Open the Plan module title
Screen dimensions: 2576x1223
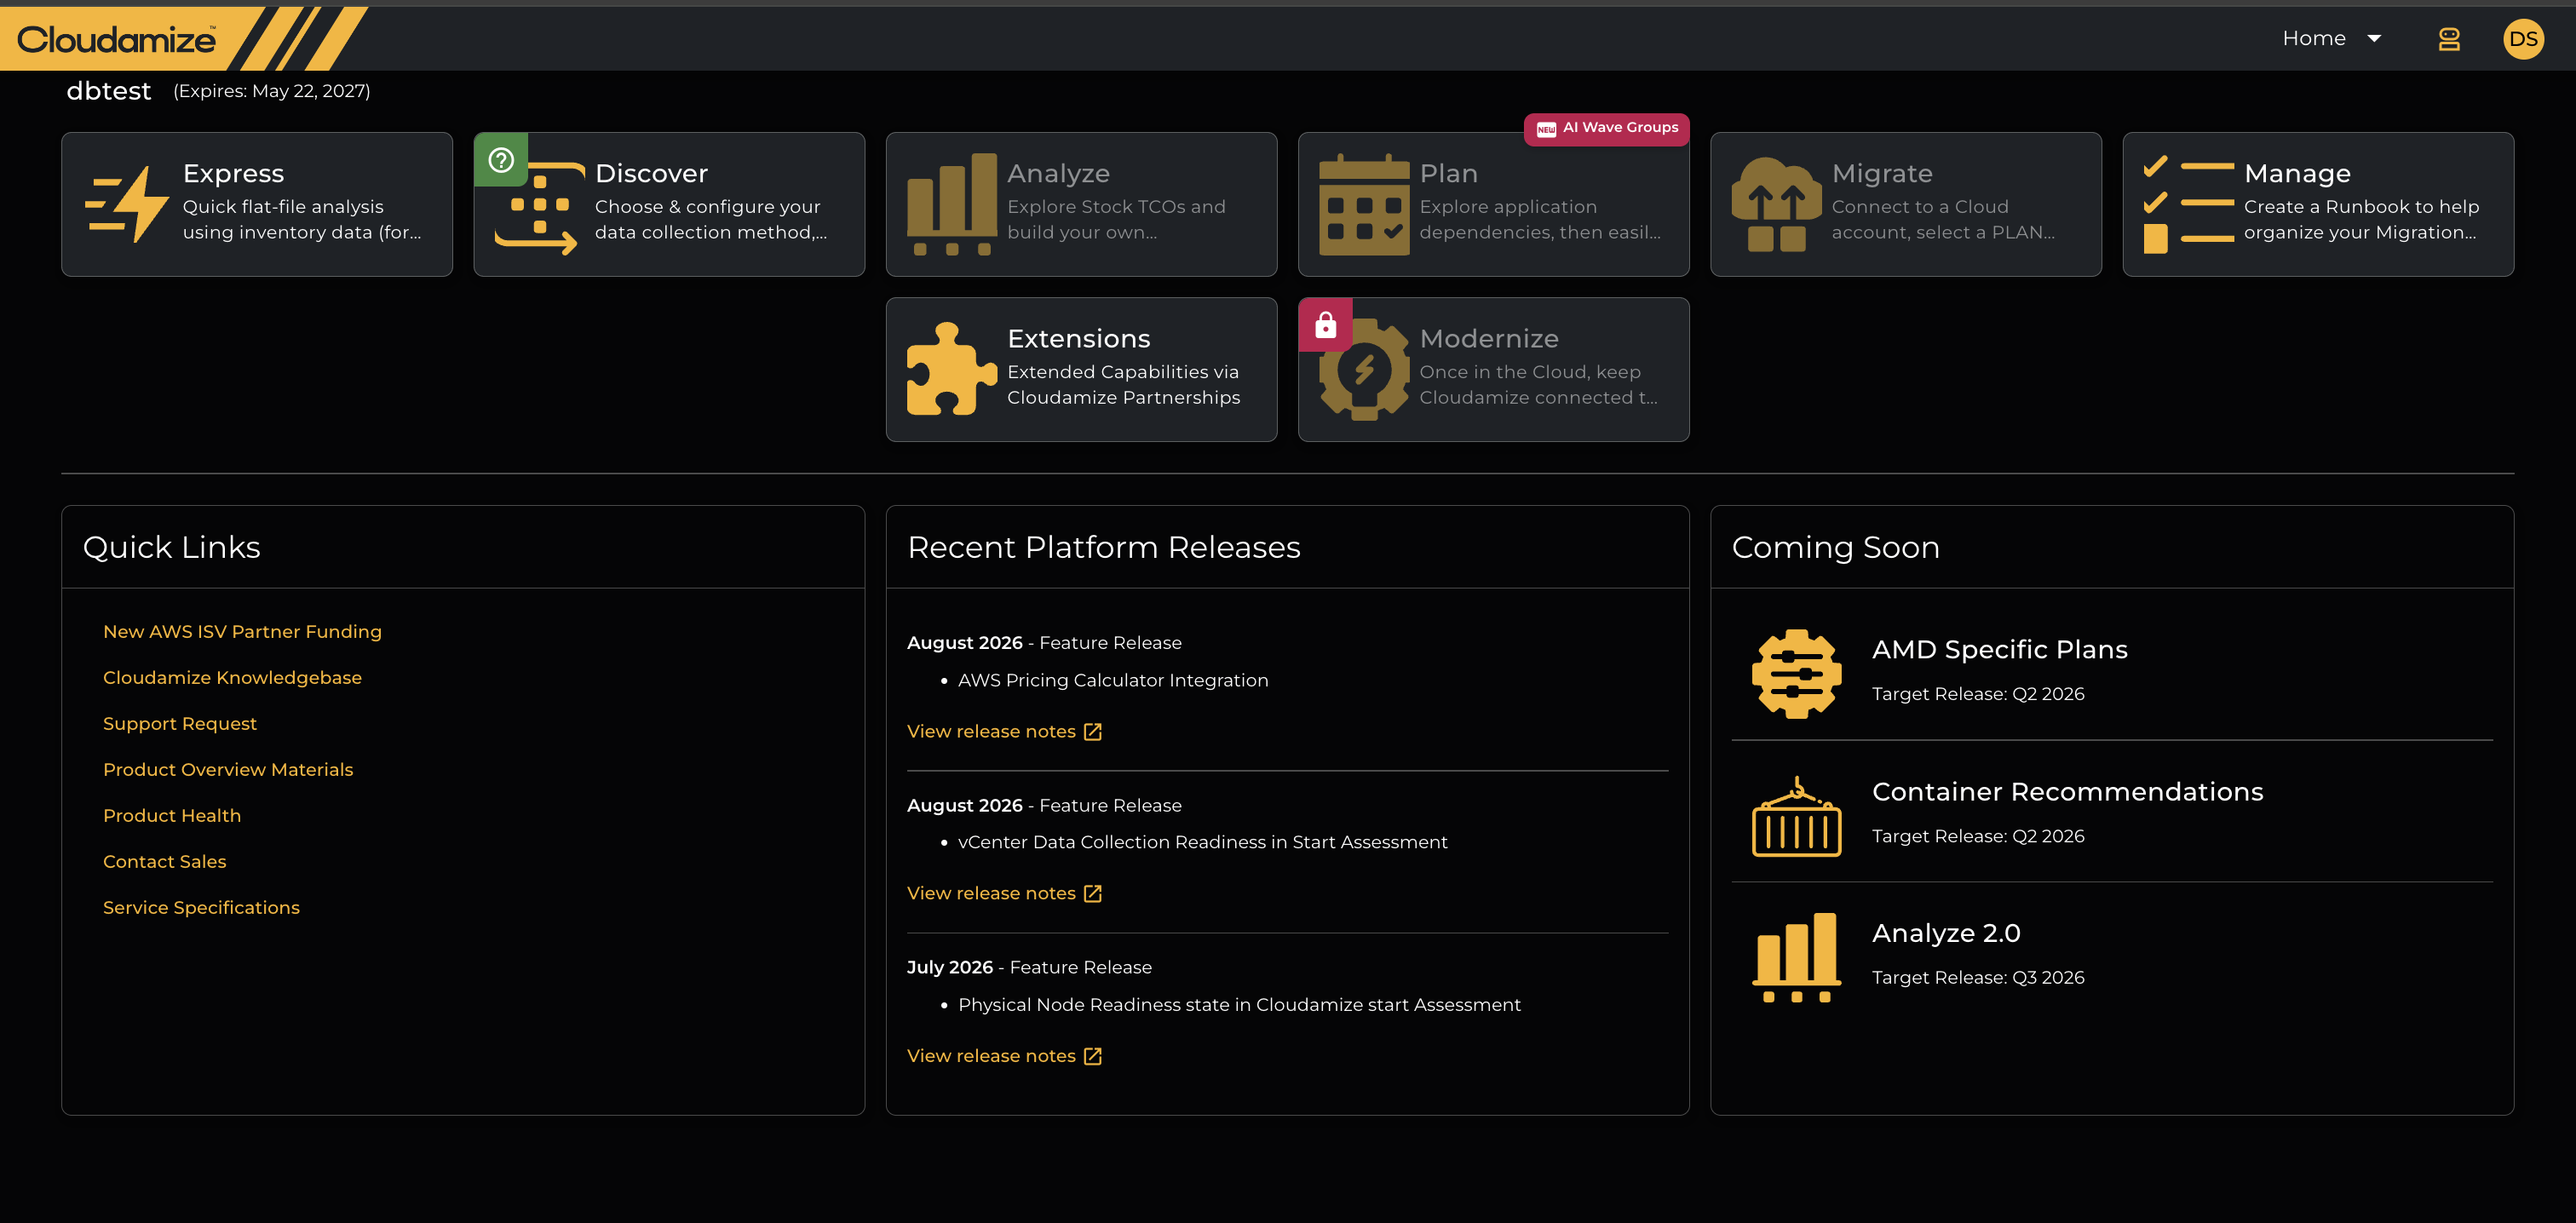tap(1448, 174)
